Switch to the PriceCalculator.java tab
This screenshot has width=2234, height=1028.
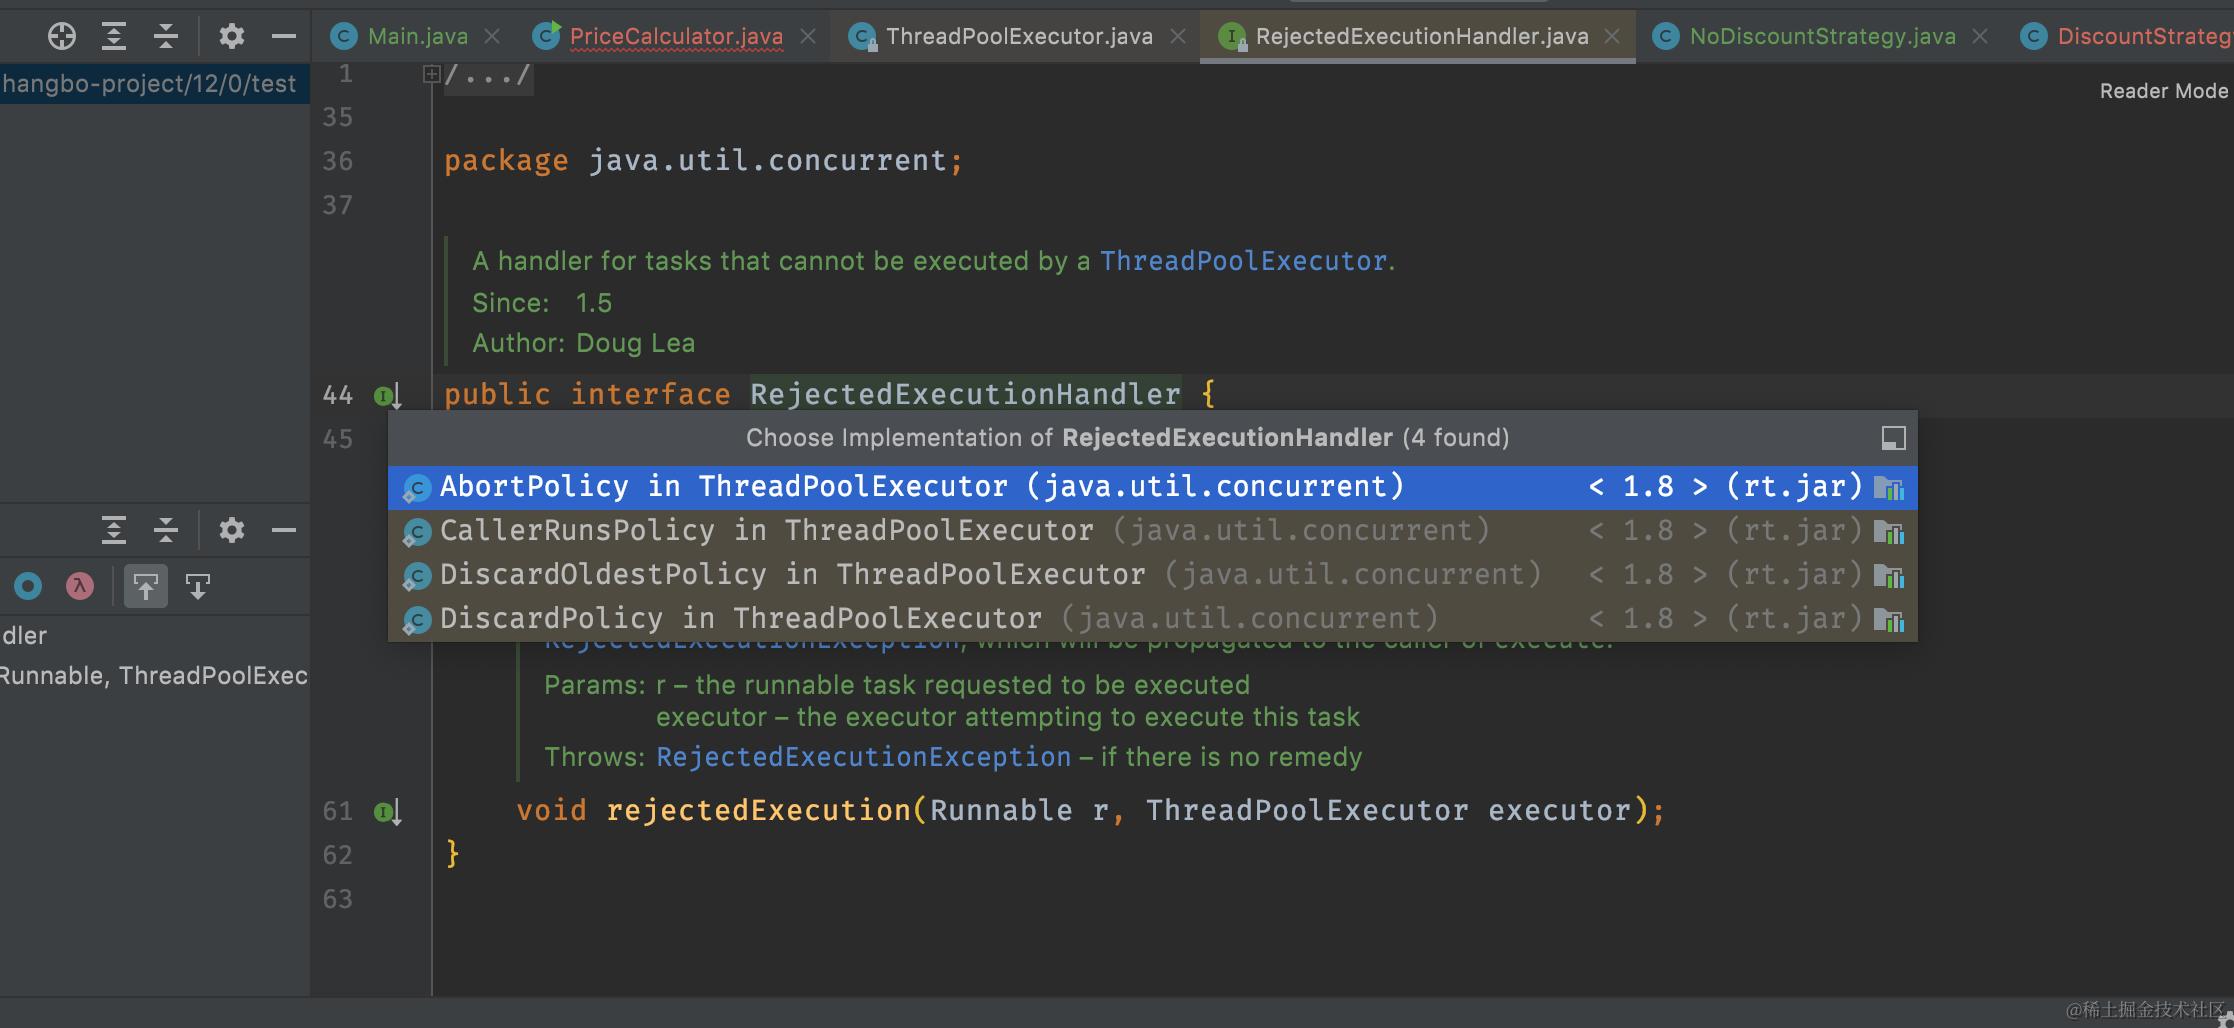pyautogui.click(x=676, y=37)
